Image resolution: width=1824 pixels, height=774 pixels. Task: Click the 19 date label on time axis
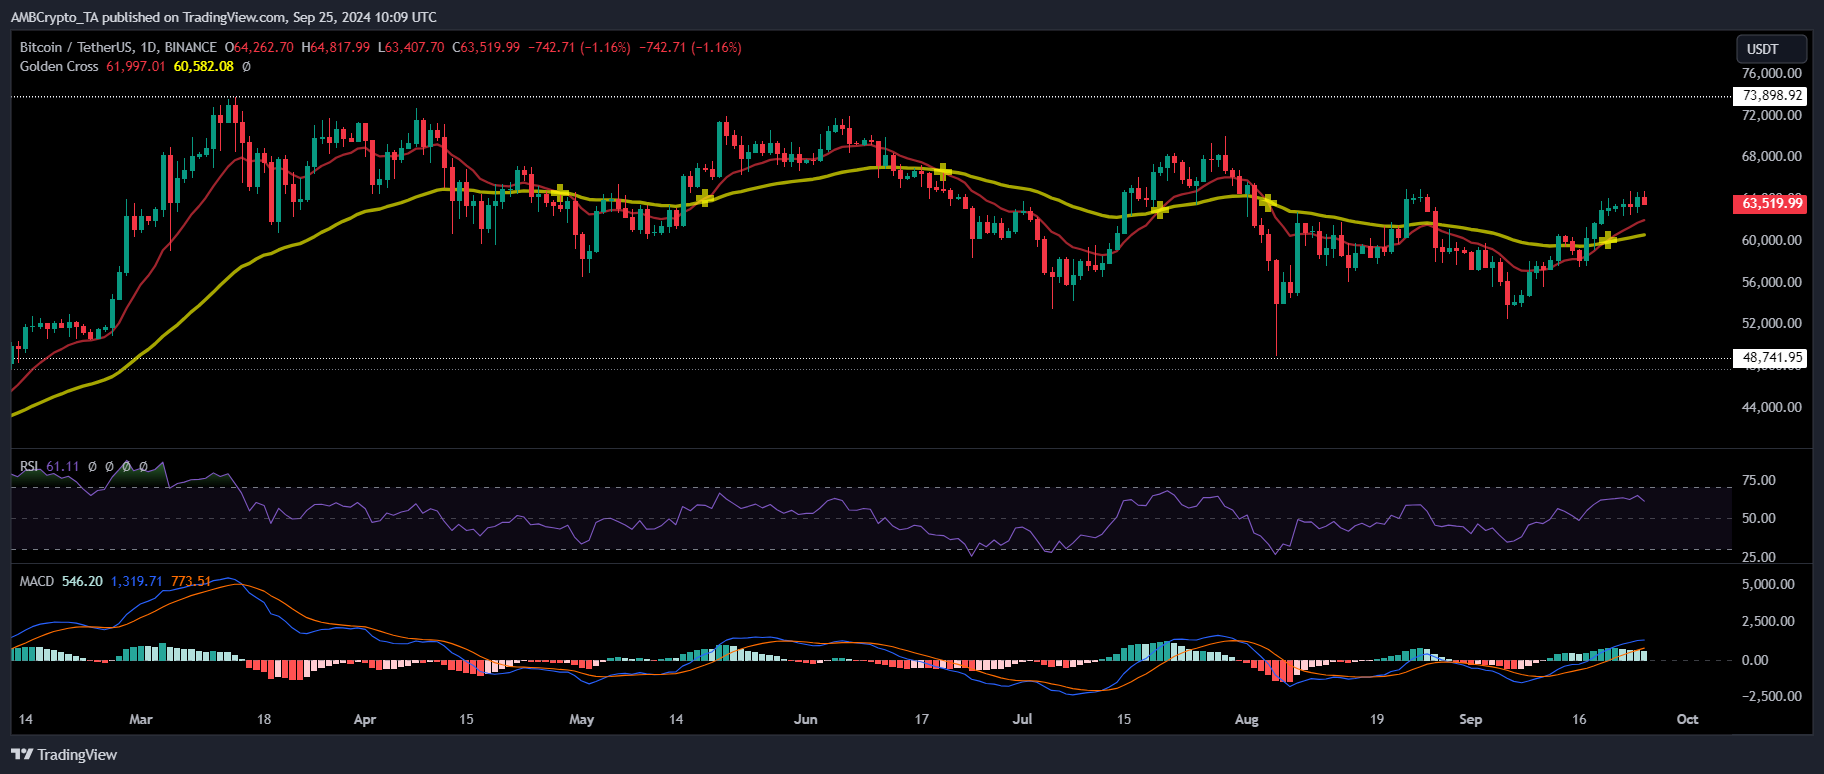(x=1377, y=719)
